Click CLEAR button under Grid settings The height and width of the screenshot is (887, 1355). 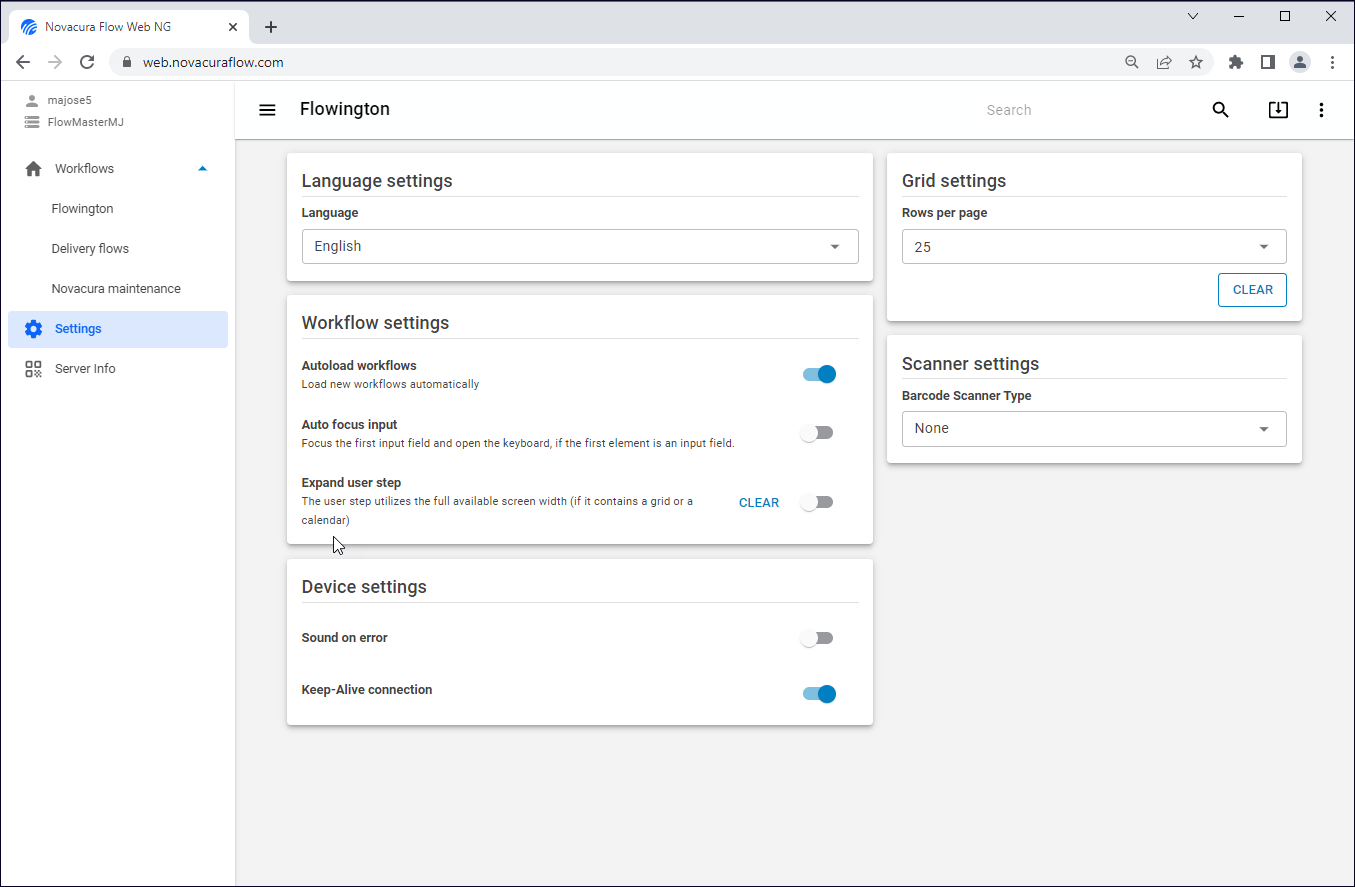coord(1252,290)
